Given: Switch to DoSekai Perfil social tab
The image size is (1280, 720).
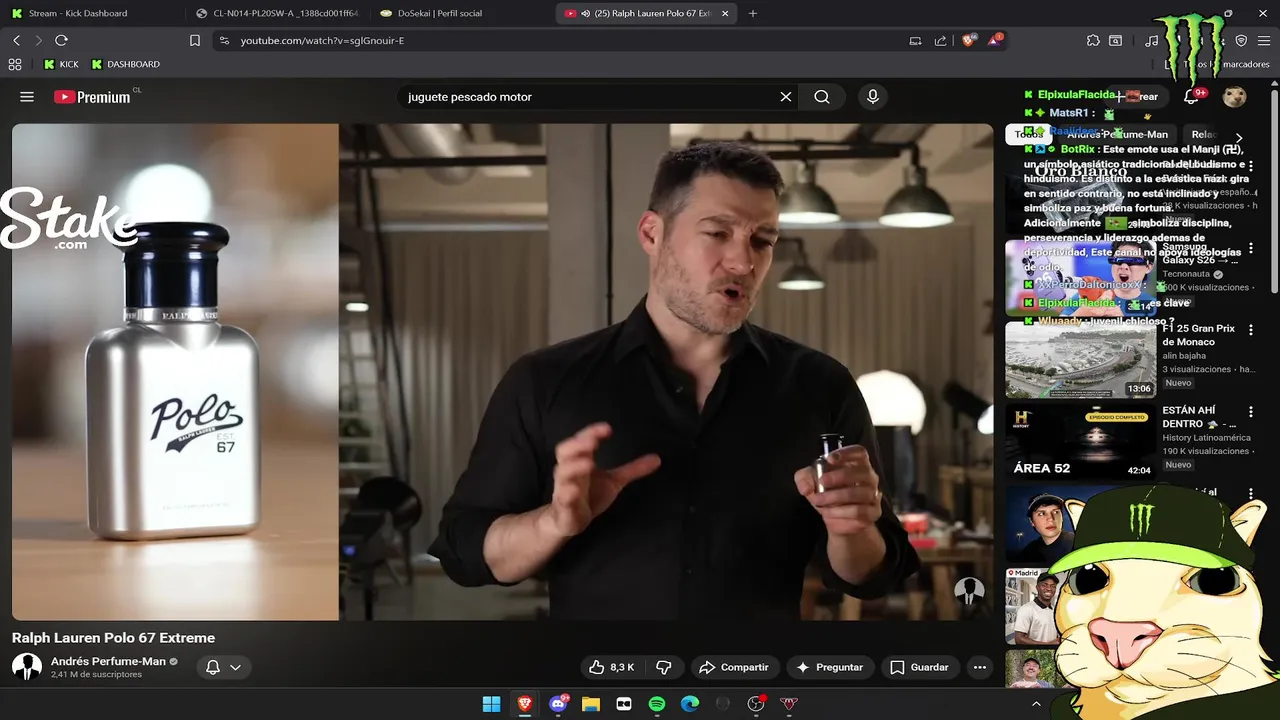Looking at the screenshot, I should pos(461,13).
